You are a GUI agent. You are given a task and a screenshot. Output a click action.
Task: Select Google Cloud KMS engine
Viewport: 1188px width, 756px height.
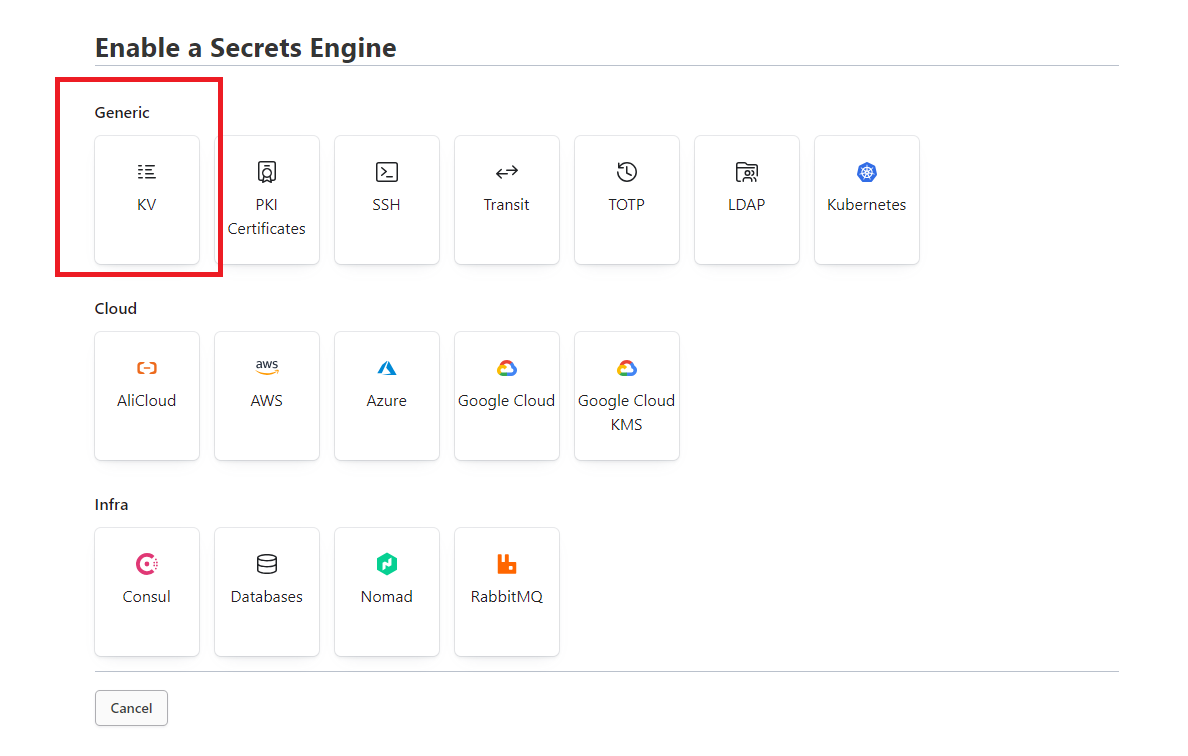coord(627,394)
